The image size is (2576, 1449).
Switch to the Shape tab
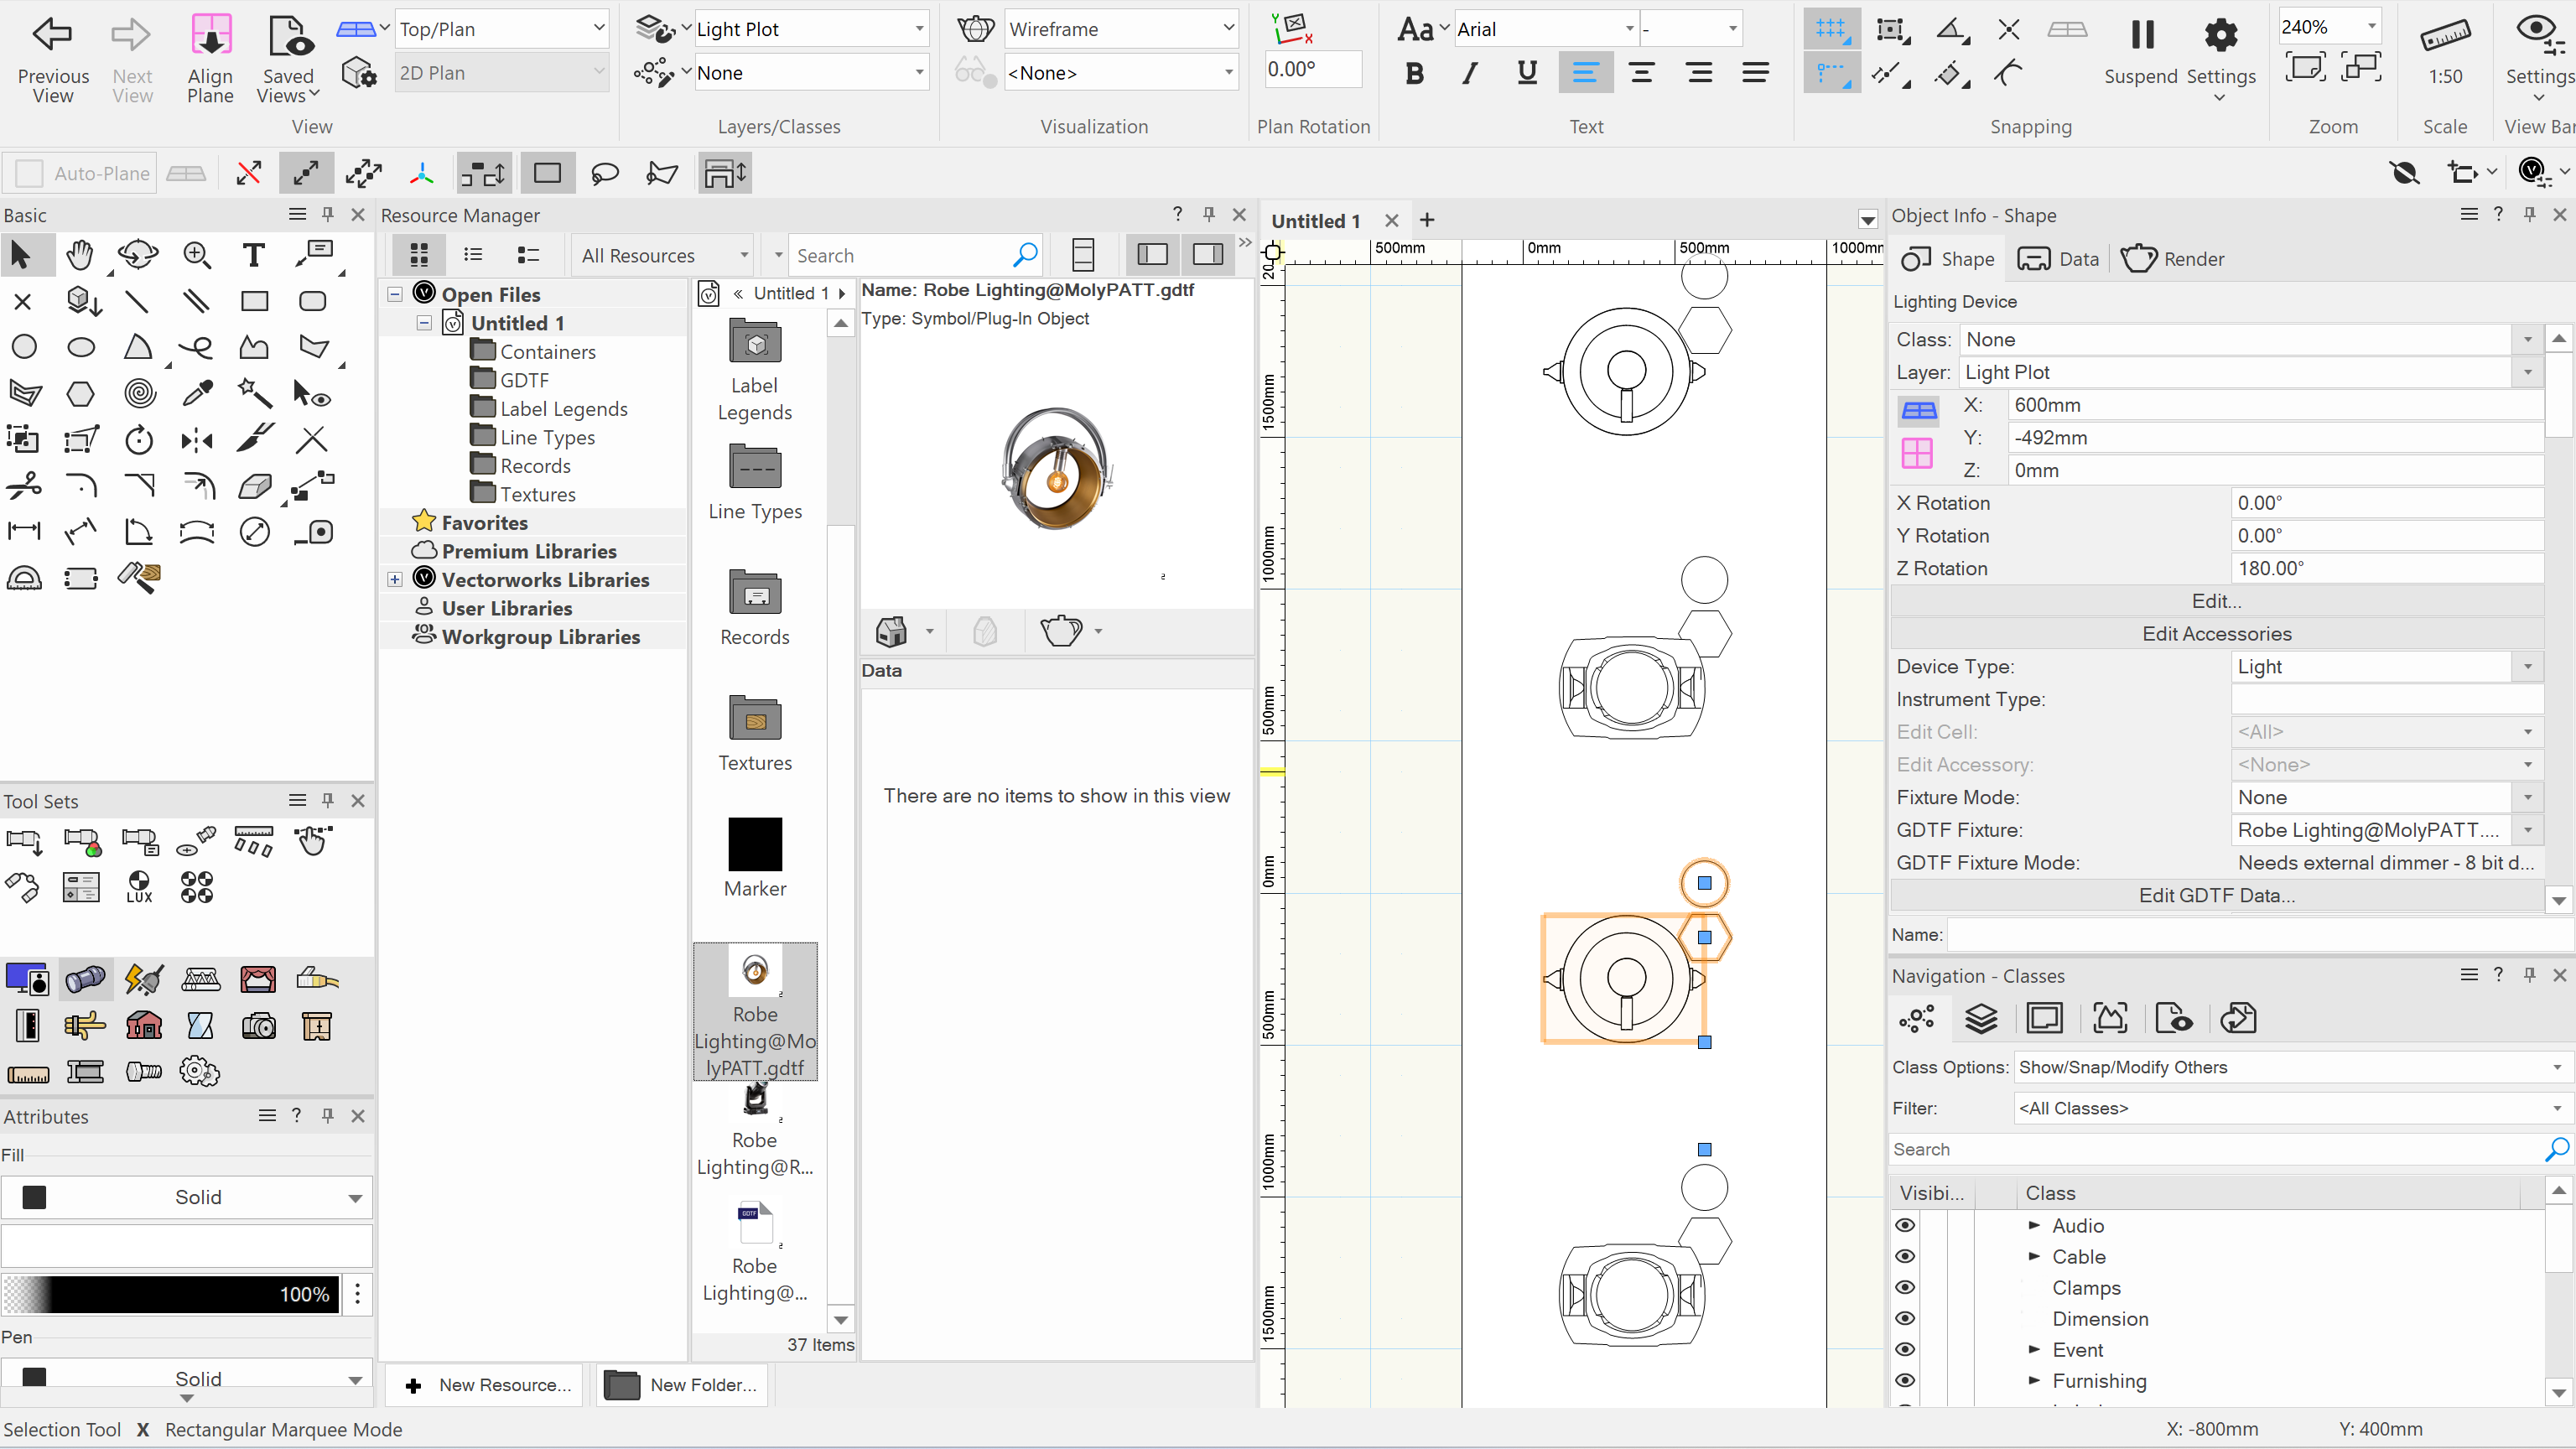[x=1947, y=259]
